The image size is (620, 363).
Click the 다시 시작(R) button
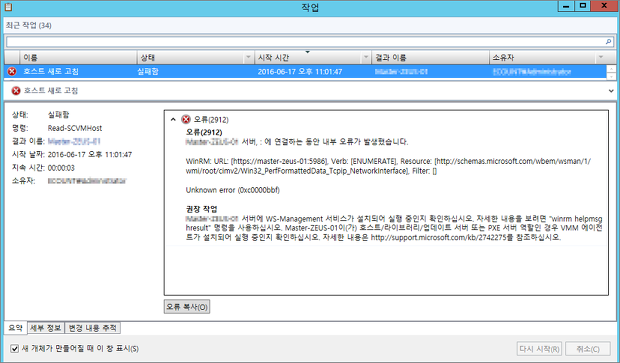[539, 349]
